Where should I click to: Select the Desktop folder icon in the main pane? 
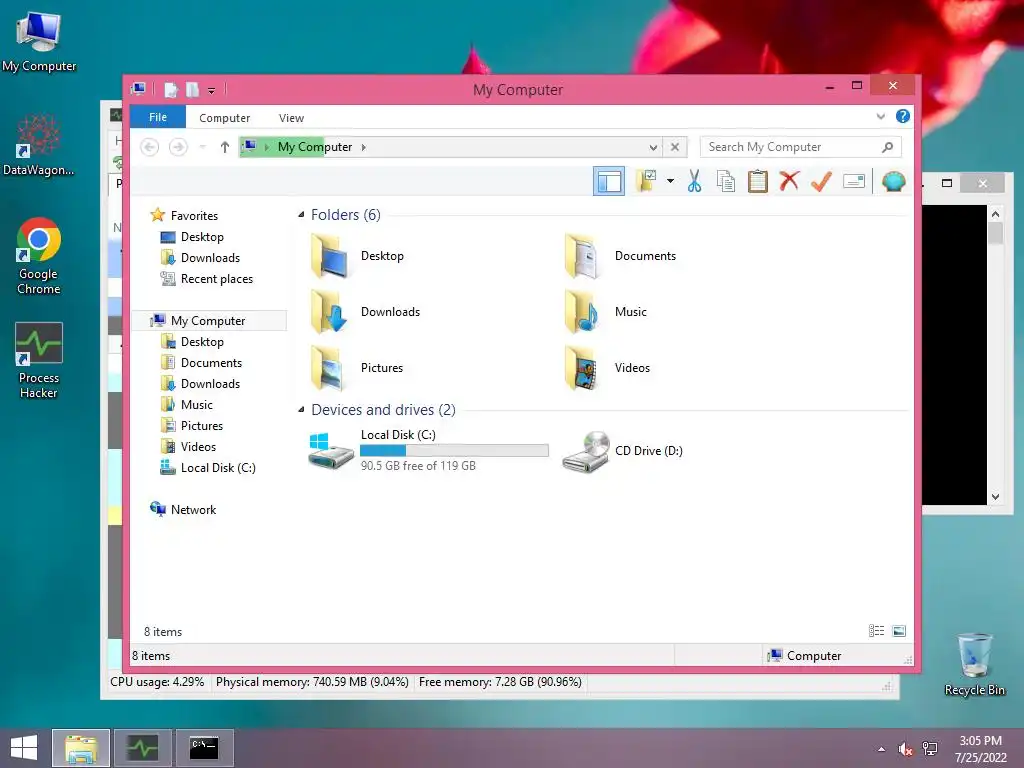click(330, 256)
